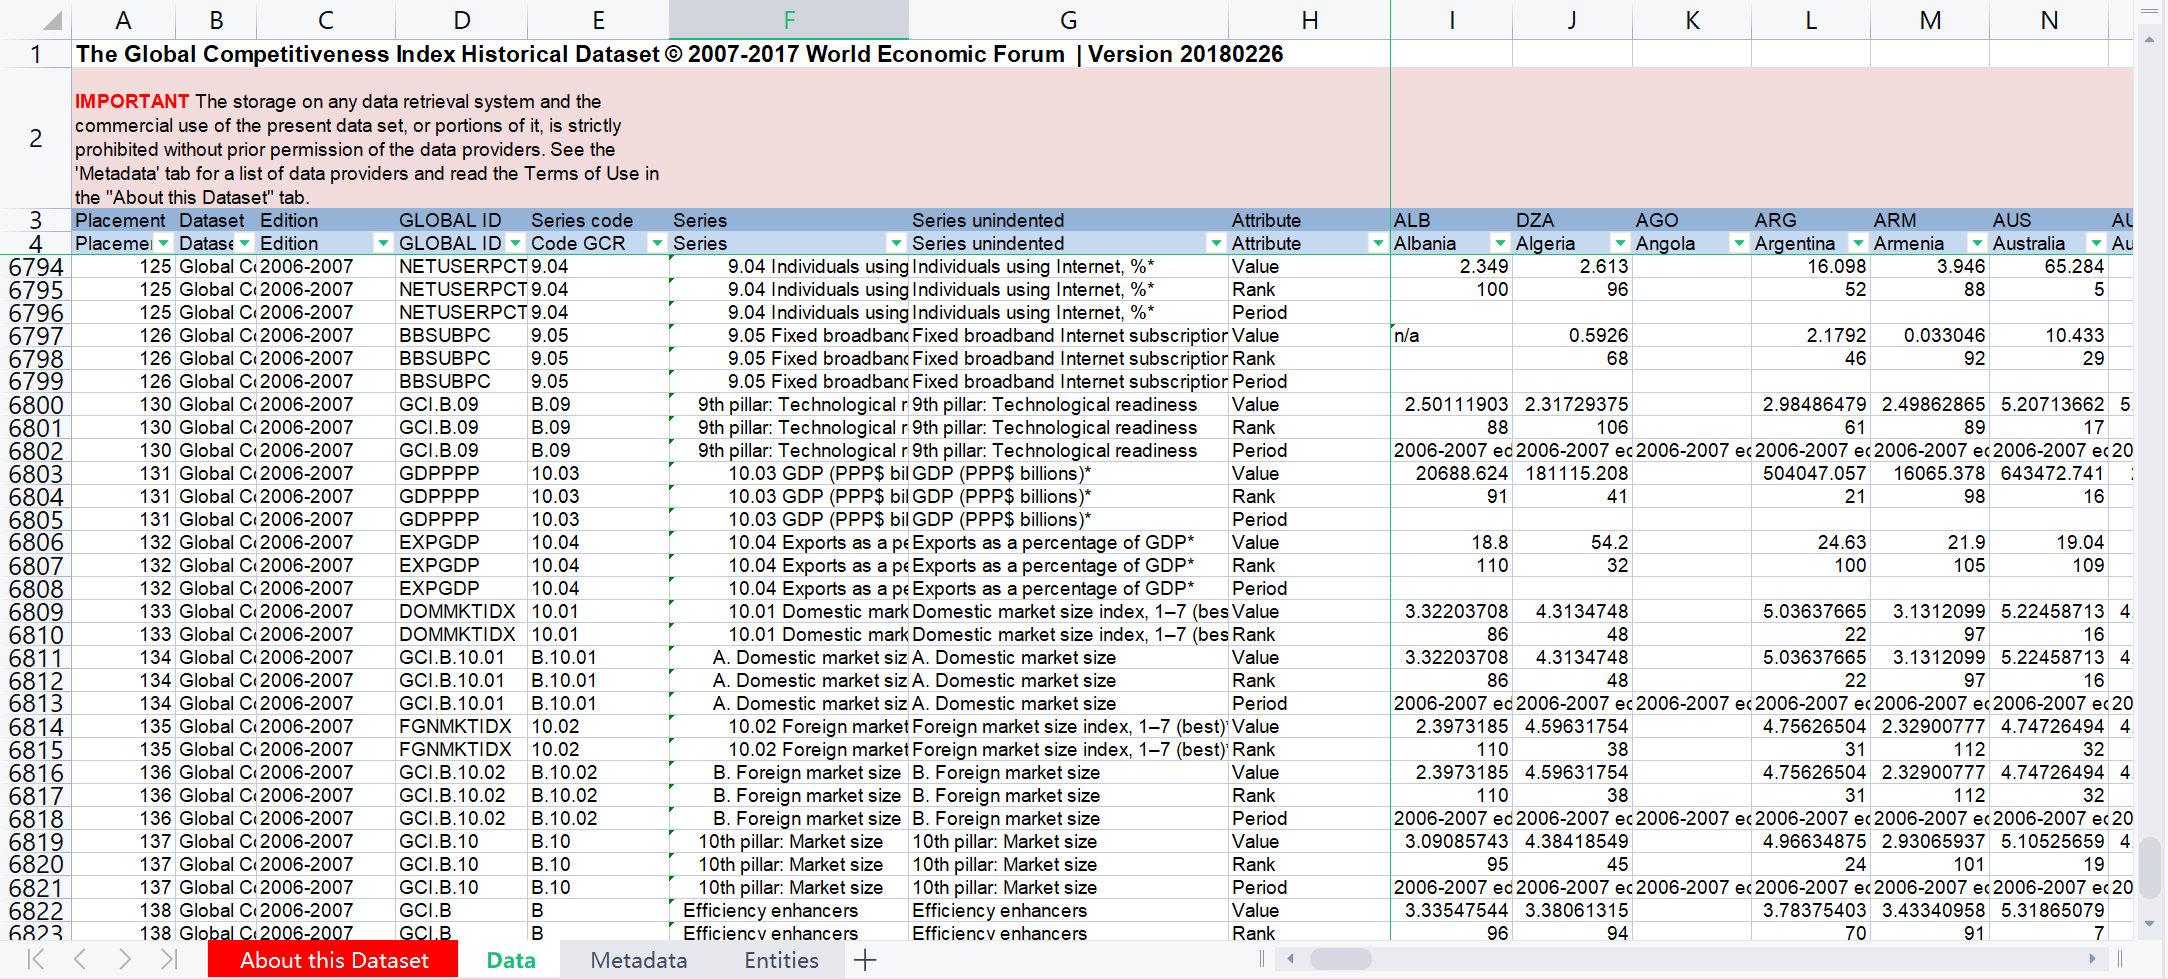Viewport: 2168px width, 979px height.
Task: Open the About this Dataset tab
Action: (333, 960)
